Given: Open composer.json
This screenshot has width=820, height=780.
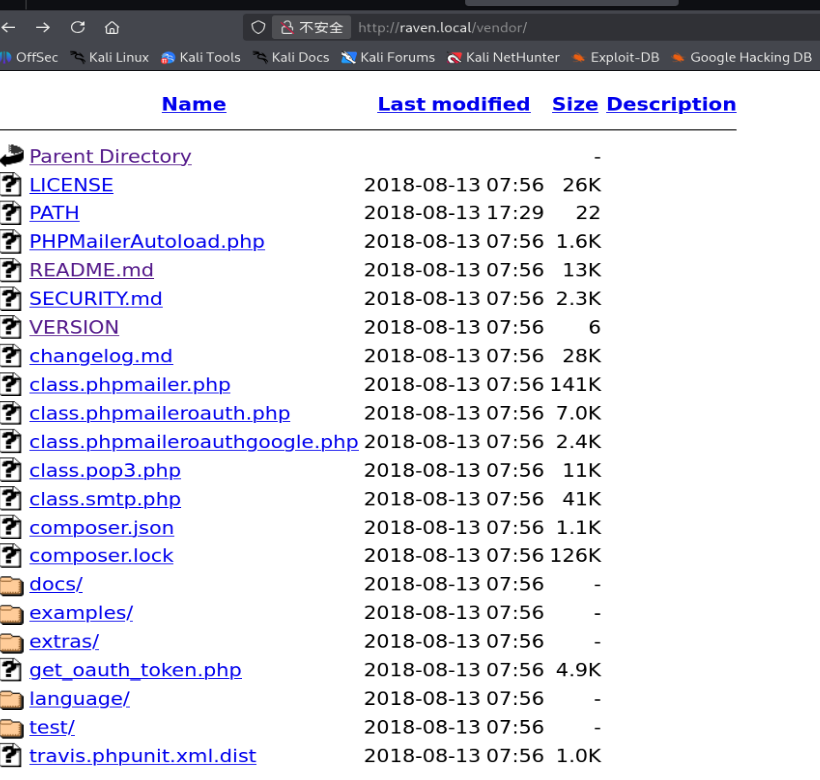Looking at the screenshot, I should pyautogui.click(x=101, y=528).
